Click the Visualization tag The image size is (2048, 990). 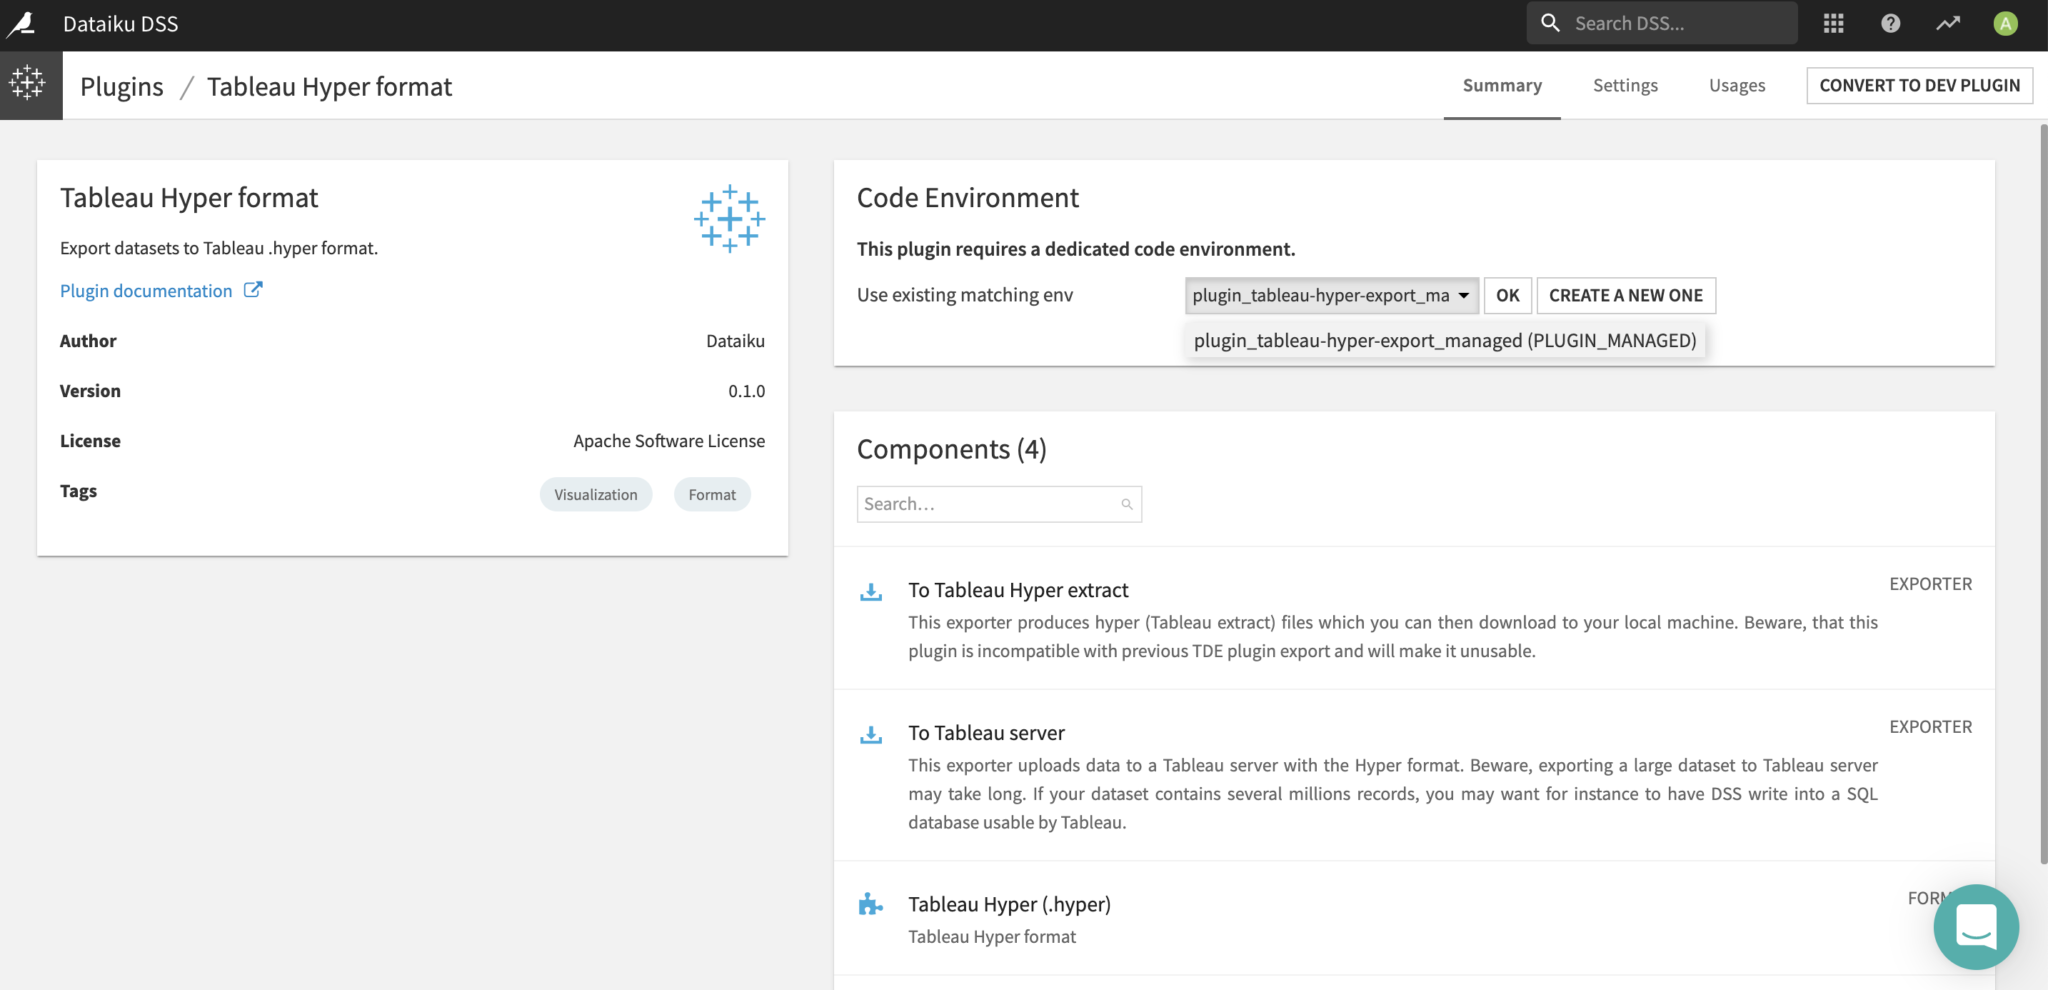pos(595,494)
